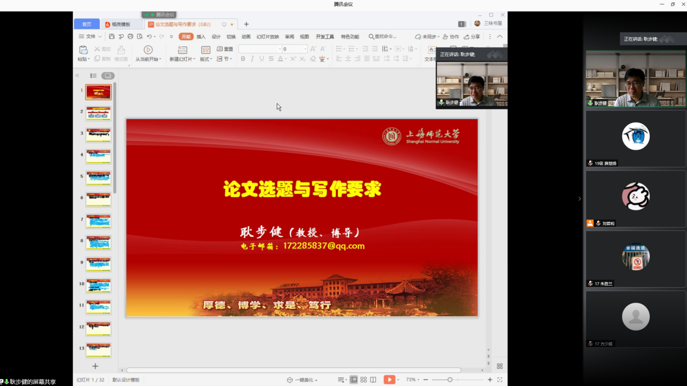Toggle Italic formatting in the ribbon

(252, 59)
